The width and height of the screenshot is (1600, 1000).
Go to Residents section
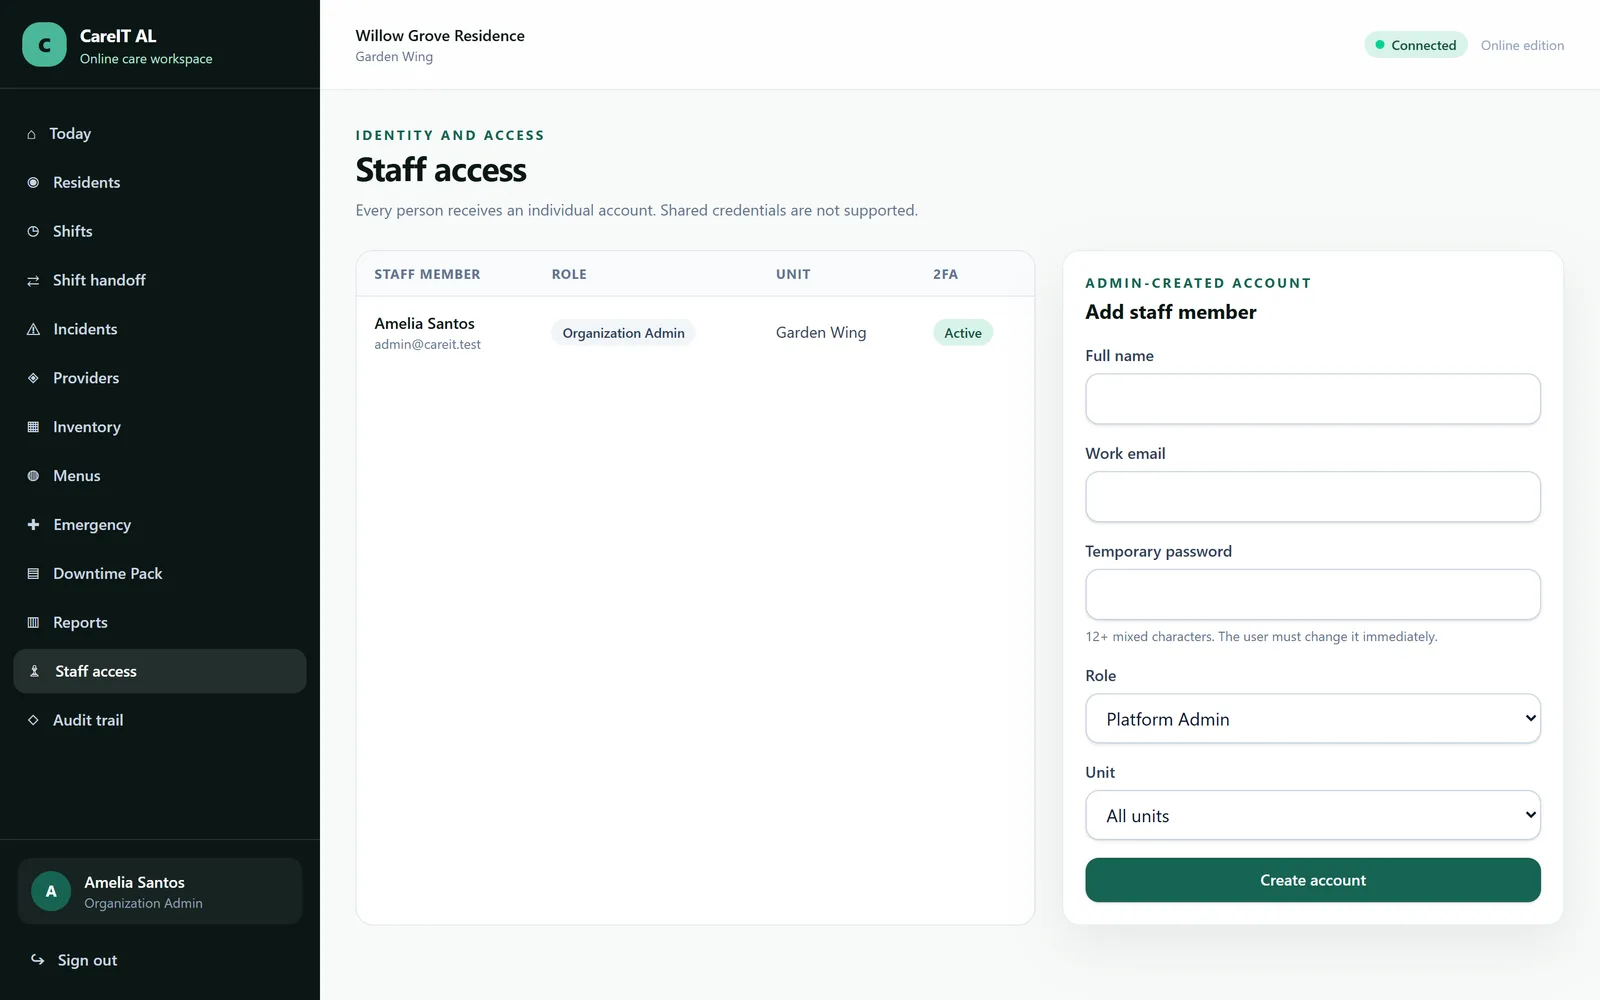click(x=160, y=182)
